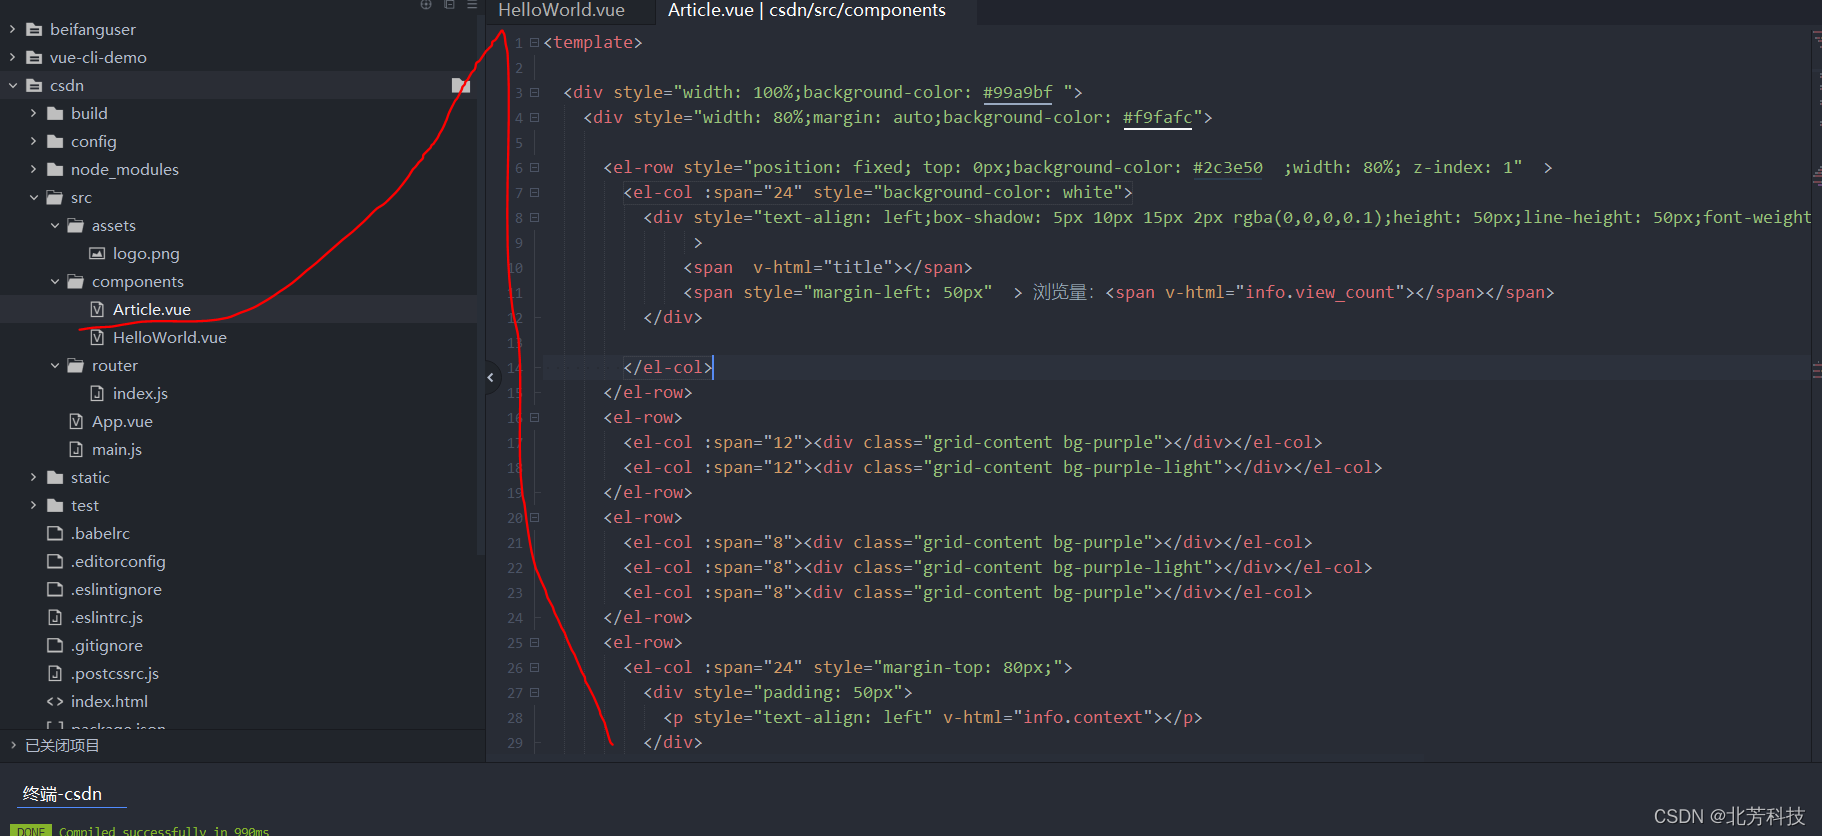Screen dimensions: 1822x836
Task: Fold the template block at line 1
Action: click(535, 43)
